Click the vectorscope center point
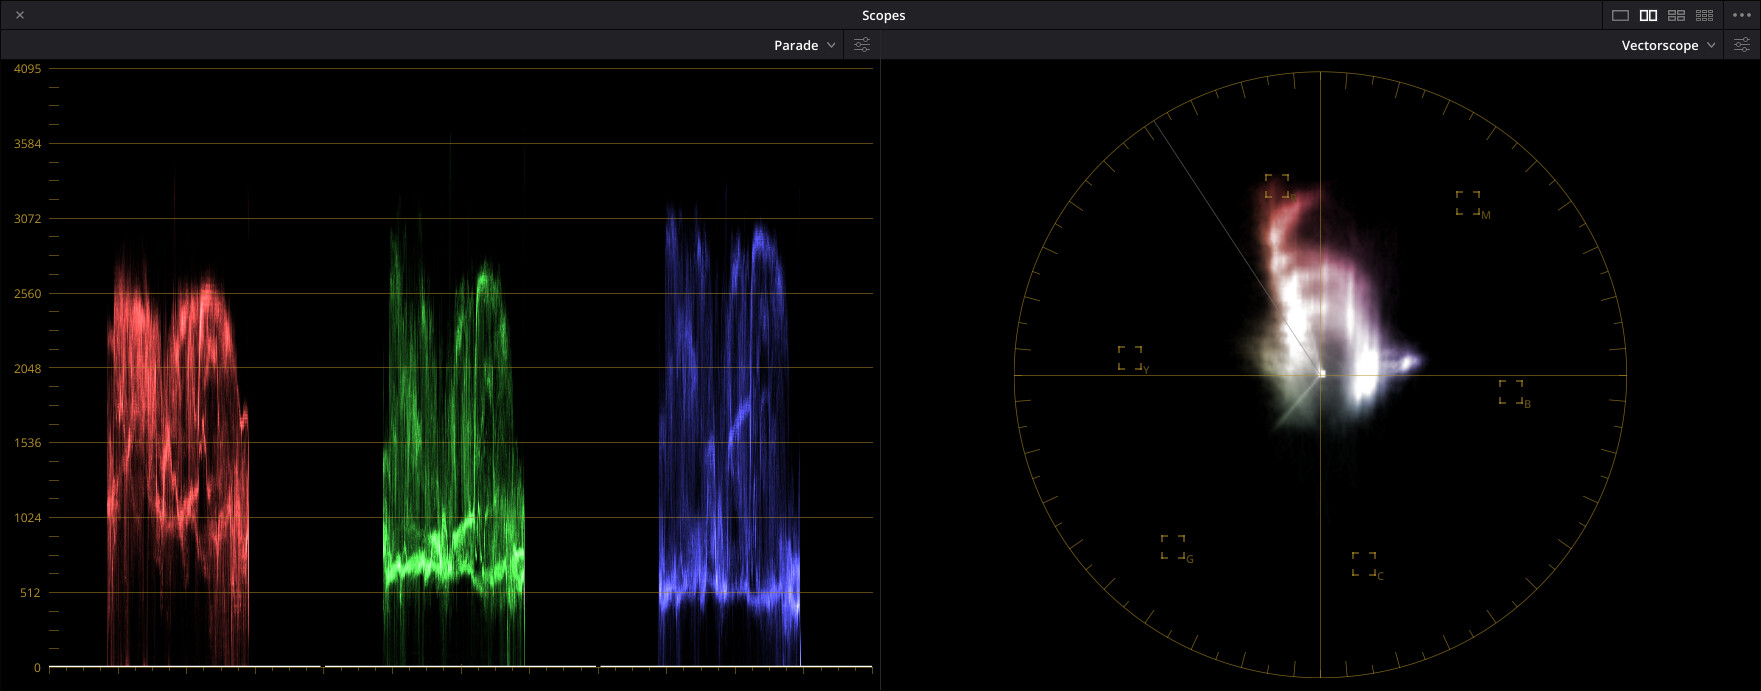Screen dimensions: 1761x691 [x=1321, y=374]
